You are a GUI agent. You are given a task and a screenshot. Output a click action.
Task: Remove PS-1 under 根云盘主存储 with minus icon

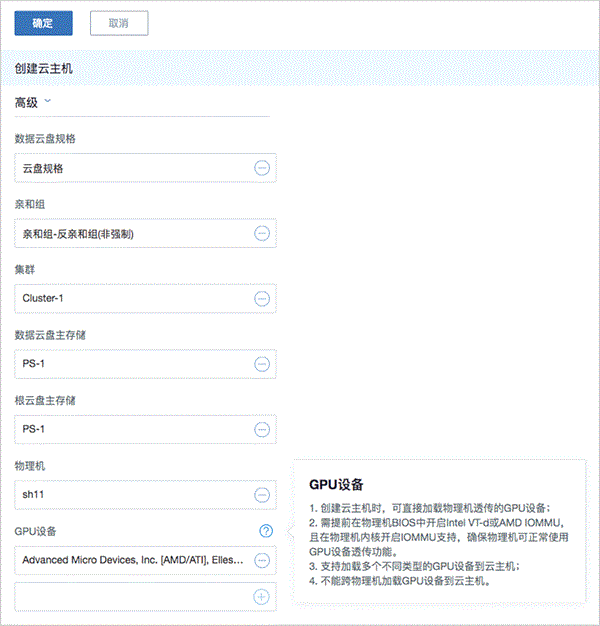[x=262, y=429]
